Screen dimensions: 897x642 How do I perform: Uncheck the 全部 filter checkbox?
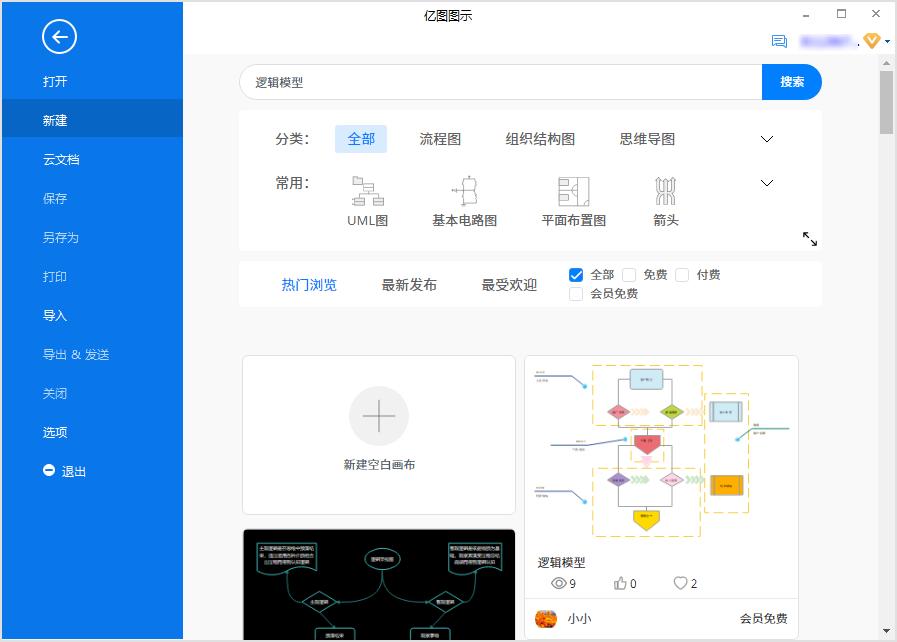click(x=575, y=274)
